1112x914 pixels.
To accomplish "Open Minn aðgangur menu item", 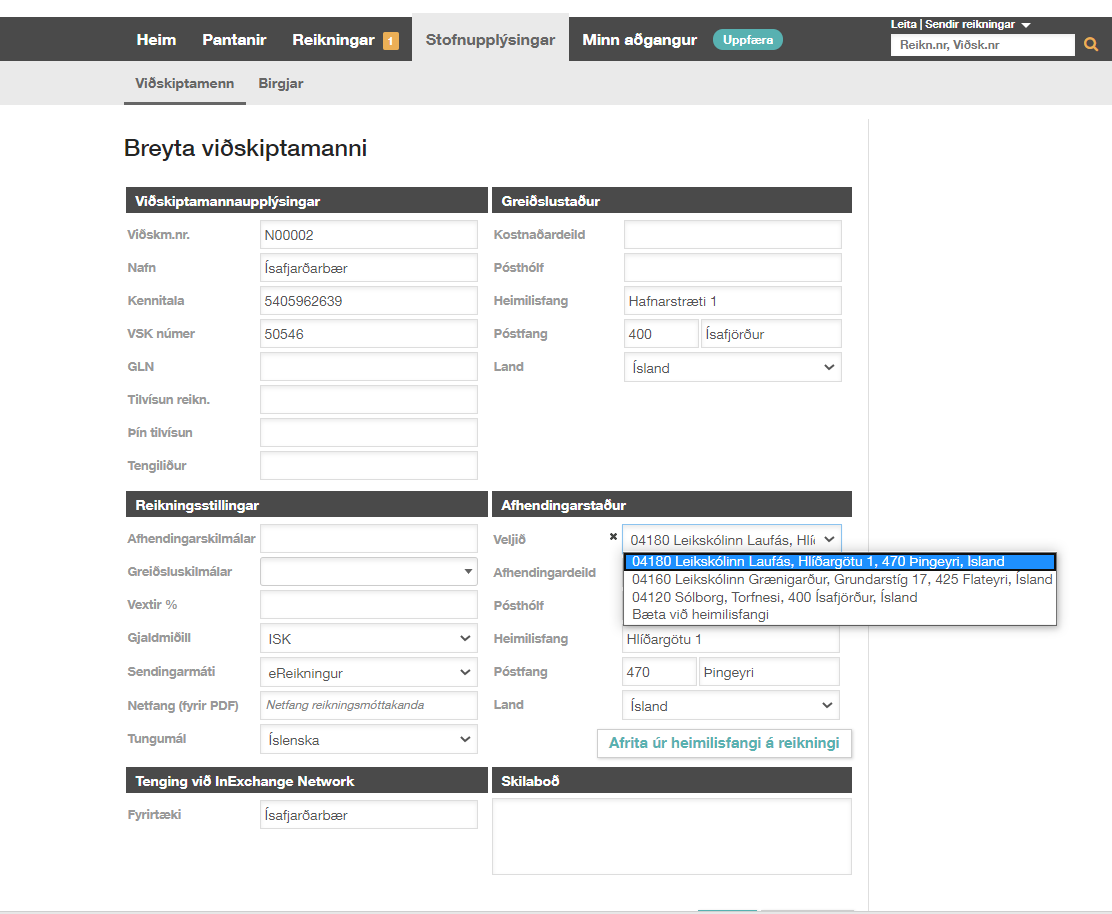I will point(639,40).
